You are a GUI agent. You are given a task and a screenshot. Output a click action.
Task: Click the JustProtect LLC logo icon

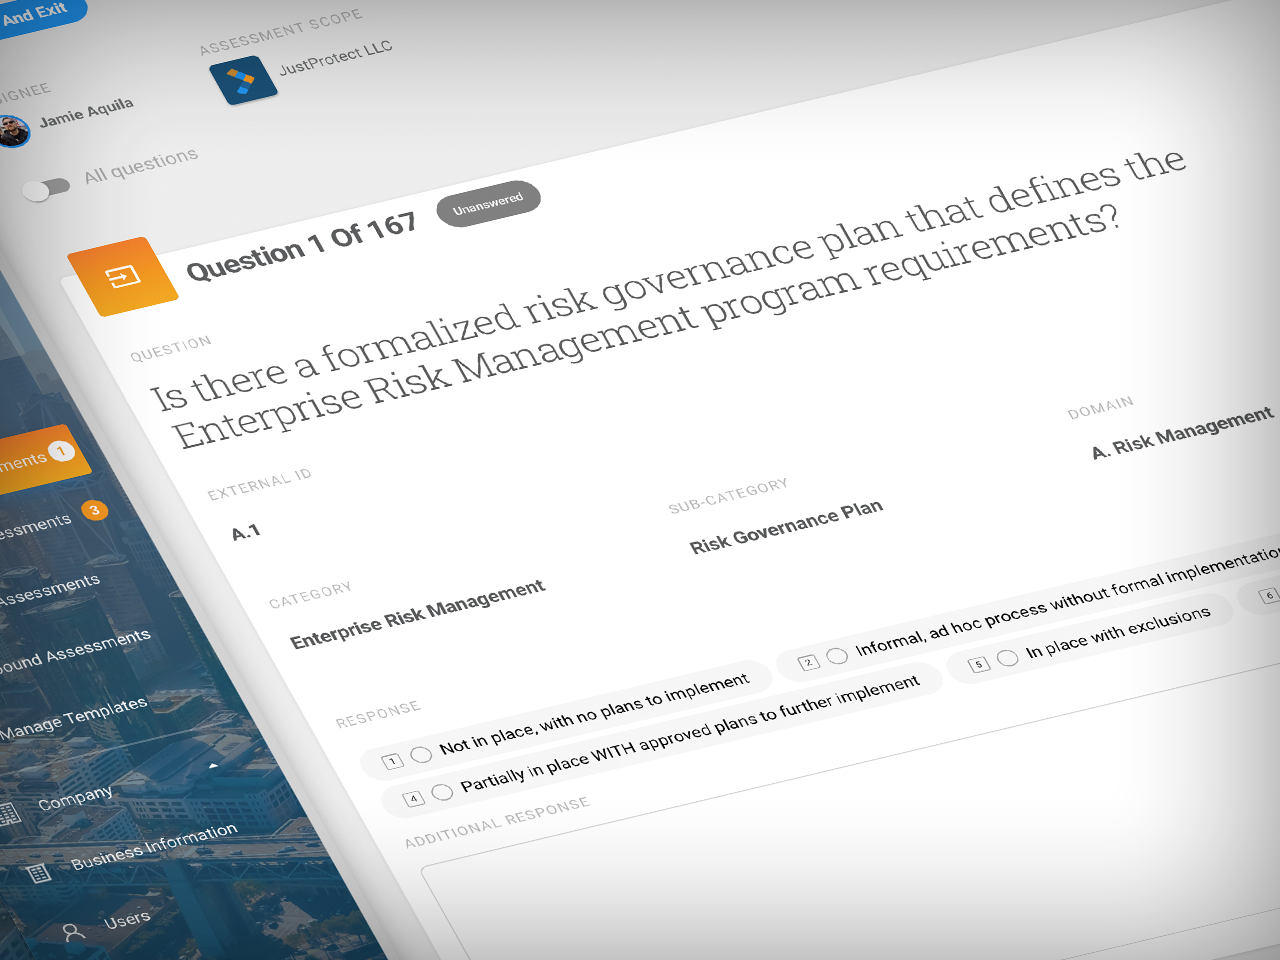[x=243, y=80]
